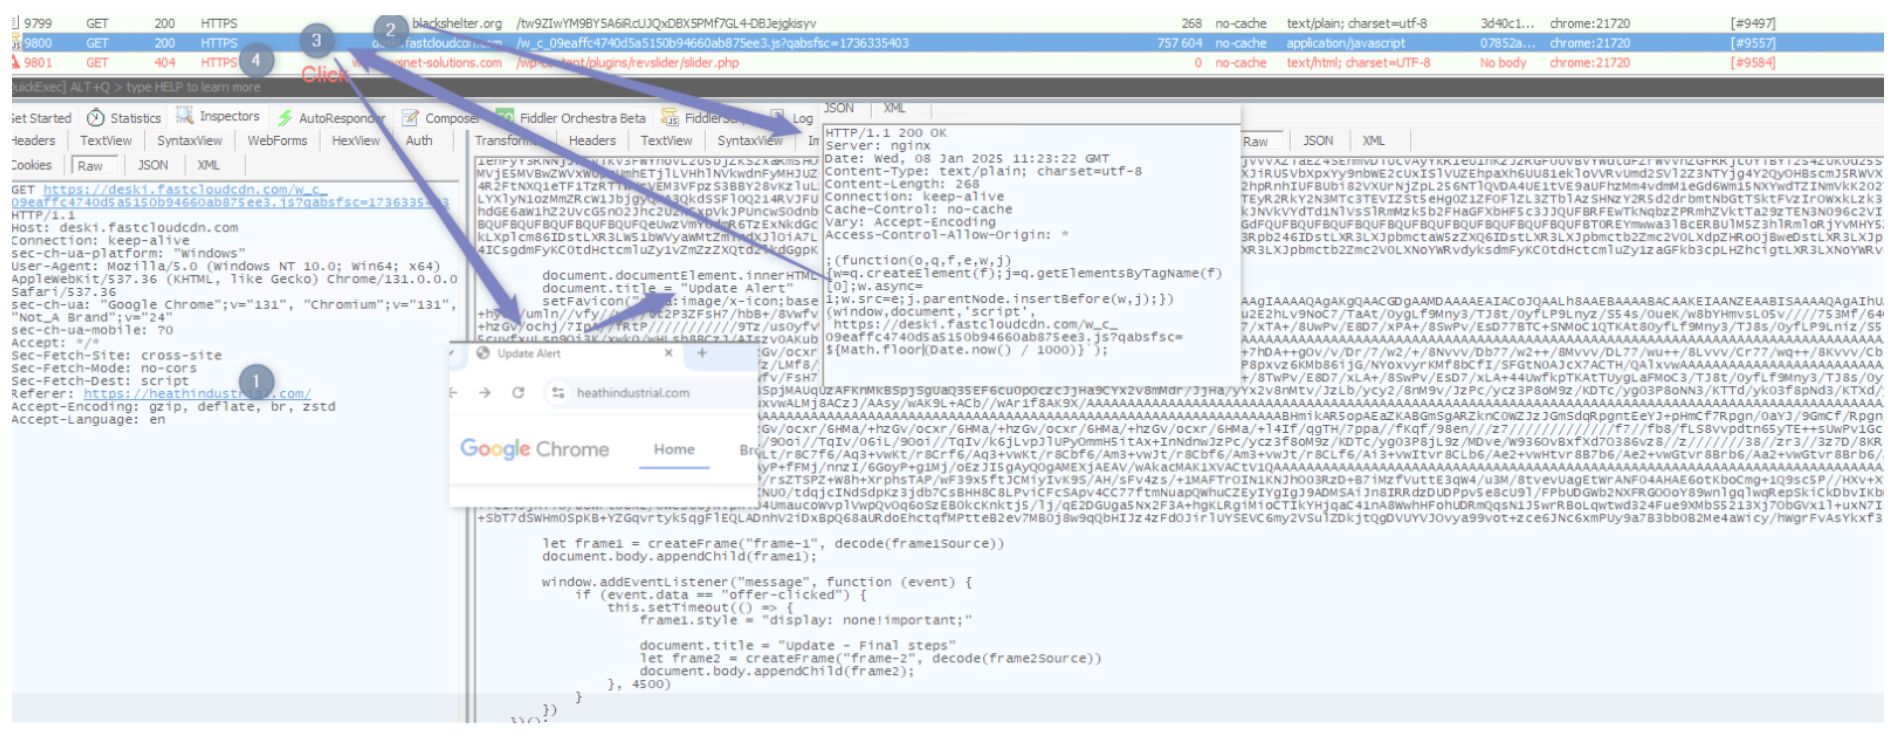The image size is (1898, 736).
Task: Click the No body cell of session 9801
Action: pyautogui.click(x=1503, y=63)
